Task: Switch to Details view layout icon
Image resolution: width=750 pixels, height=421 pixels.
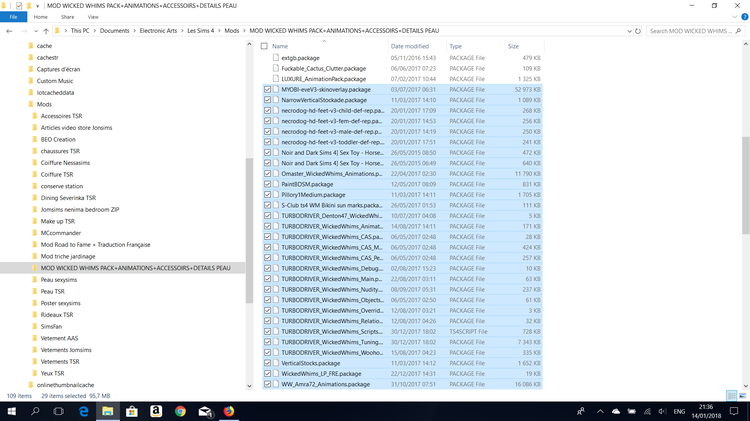Action: 731,396
